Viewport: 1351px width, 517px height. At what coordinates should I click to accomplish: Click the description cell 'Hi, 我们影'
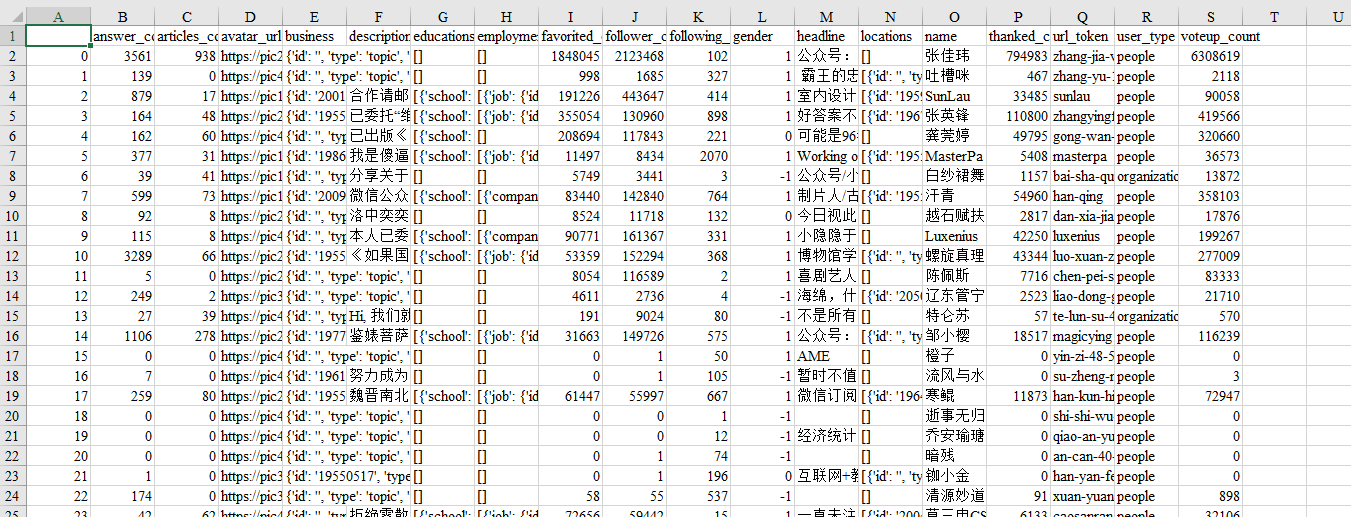pos(378,316)
